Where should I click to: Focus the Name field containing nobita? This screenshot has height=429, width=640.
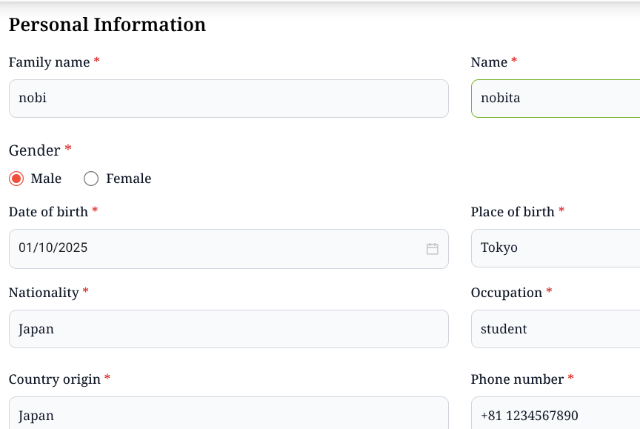[555, 98]
